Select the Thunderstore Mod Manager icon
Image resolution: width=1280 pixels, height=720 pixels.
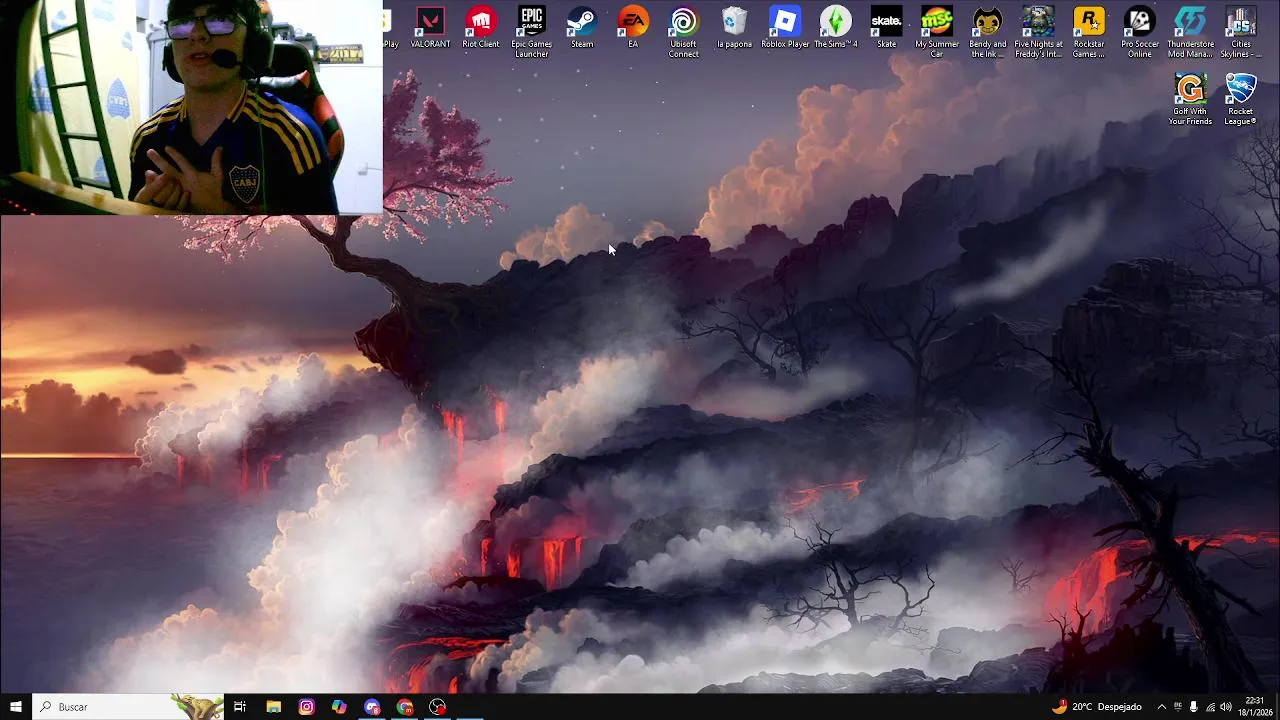(1190, 32)
